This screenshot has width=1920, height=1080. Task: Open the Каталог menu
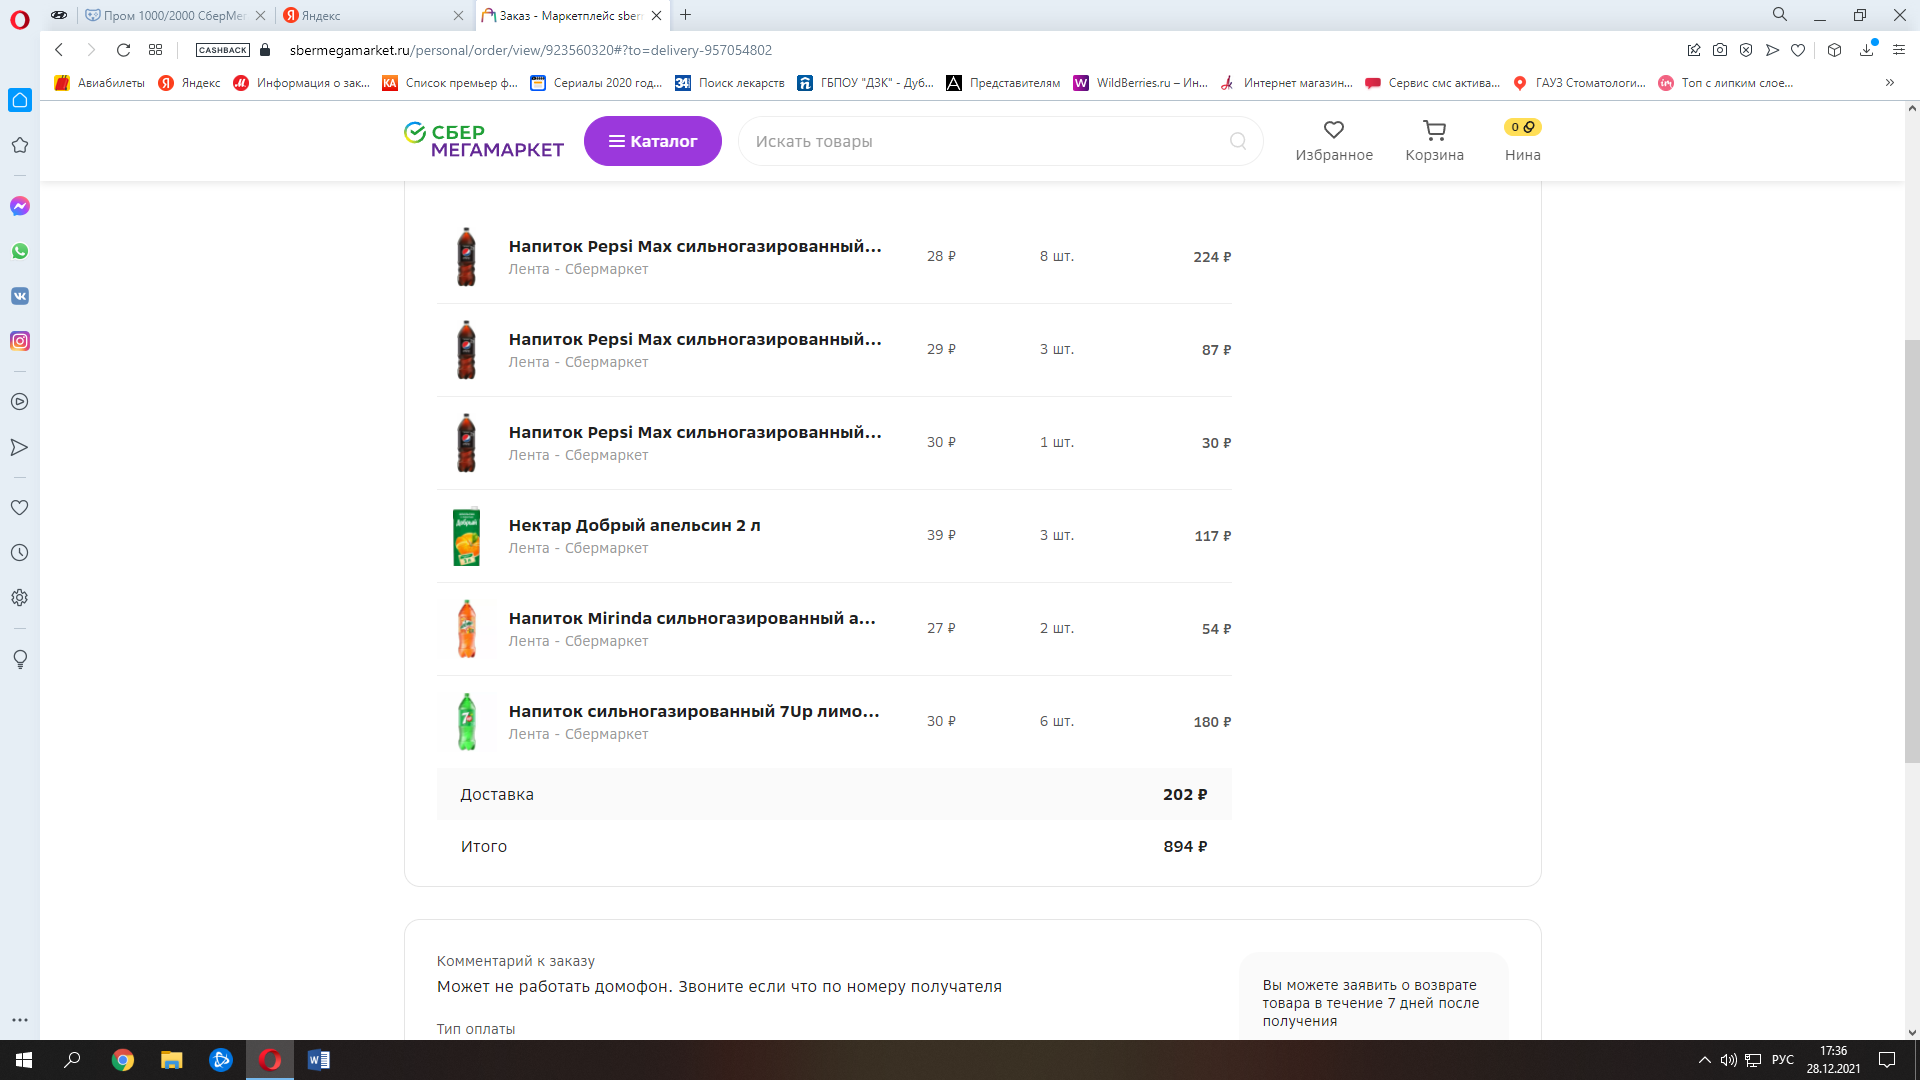(653, 141)
